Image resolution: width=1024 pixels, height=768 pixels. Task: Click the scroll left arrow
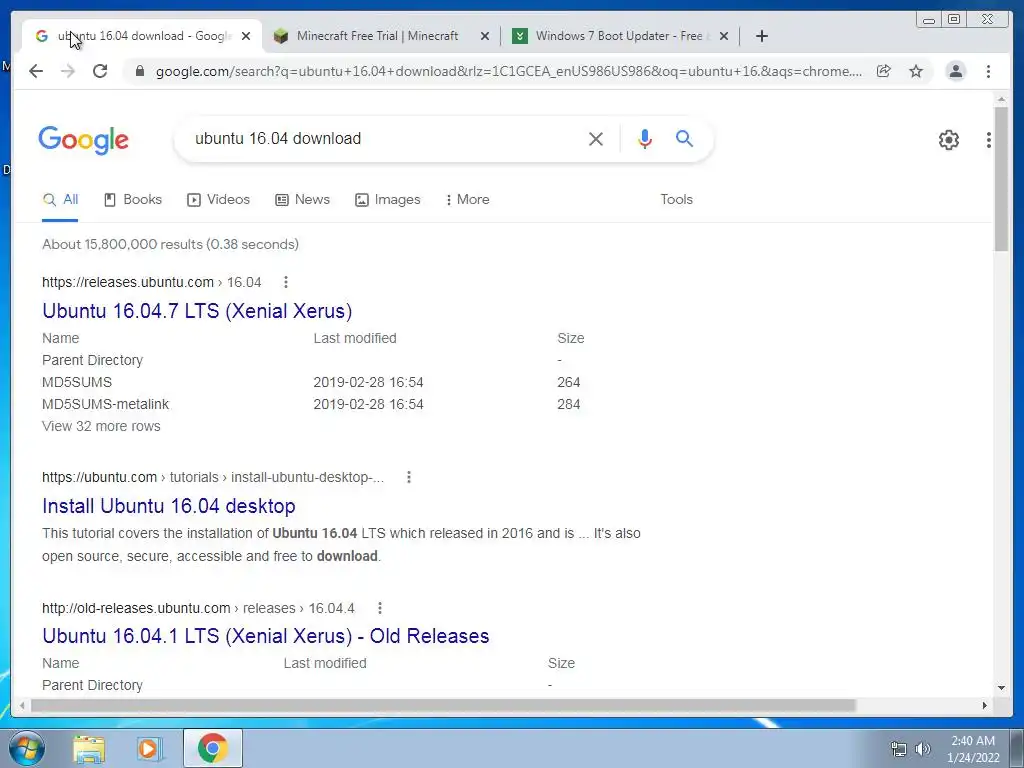tap(22, 705)
